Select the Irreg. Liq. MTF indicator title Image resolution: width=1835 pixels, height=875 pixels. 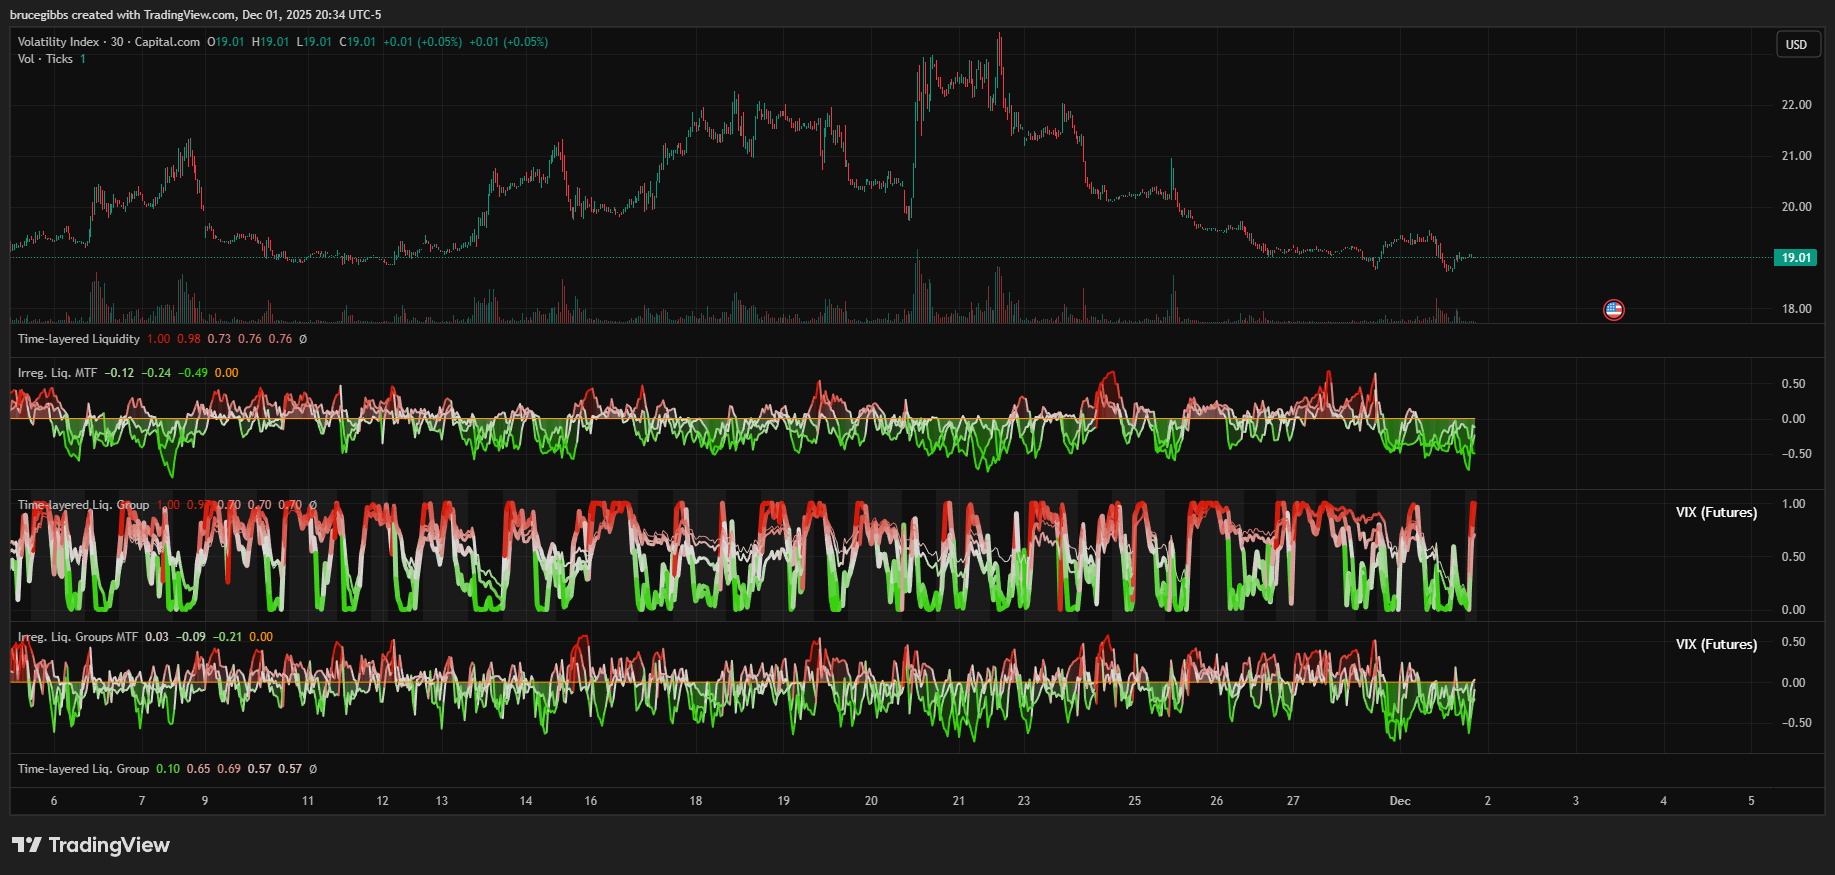click(57, 373)
